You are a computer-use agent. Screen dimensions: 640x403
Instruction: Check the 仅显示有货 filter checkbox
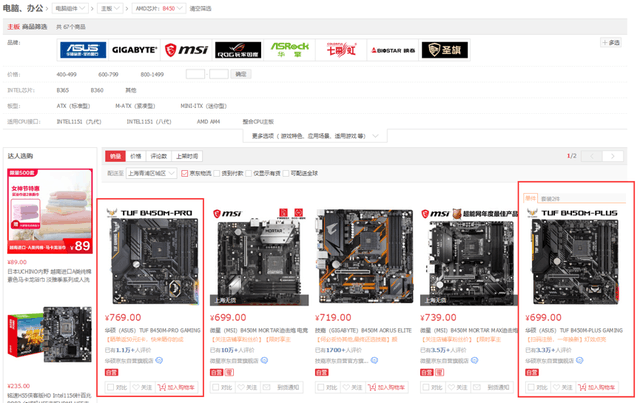pyautogui.click(x=248, y=174)
